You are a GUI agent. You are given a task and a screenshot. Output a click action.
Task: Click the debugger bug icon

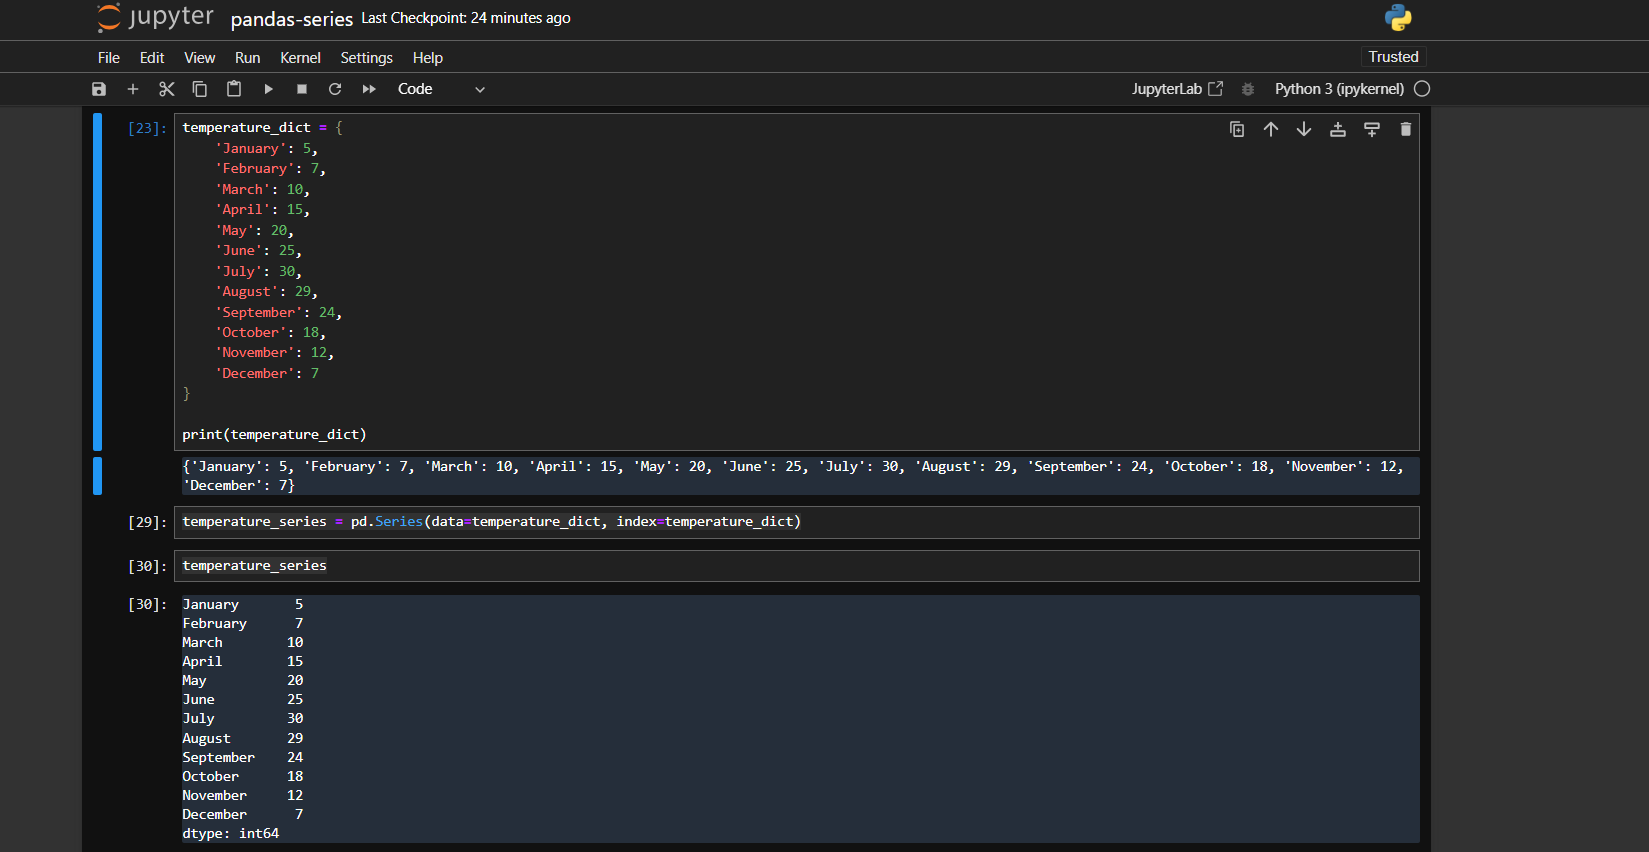[1248, 89]
